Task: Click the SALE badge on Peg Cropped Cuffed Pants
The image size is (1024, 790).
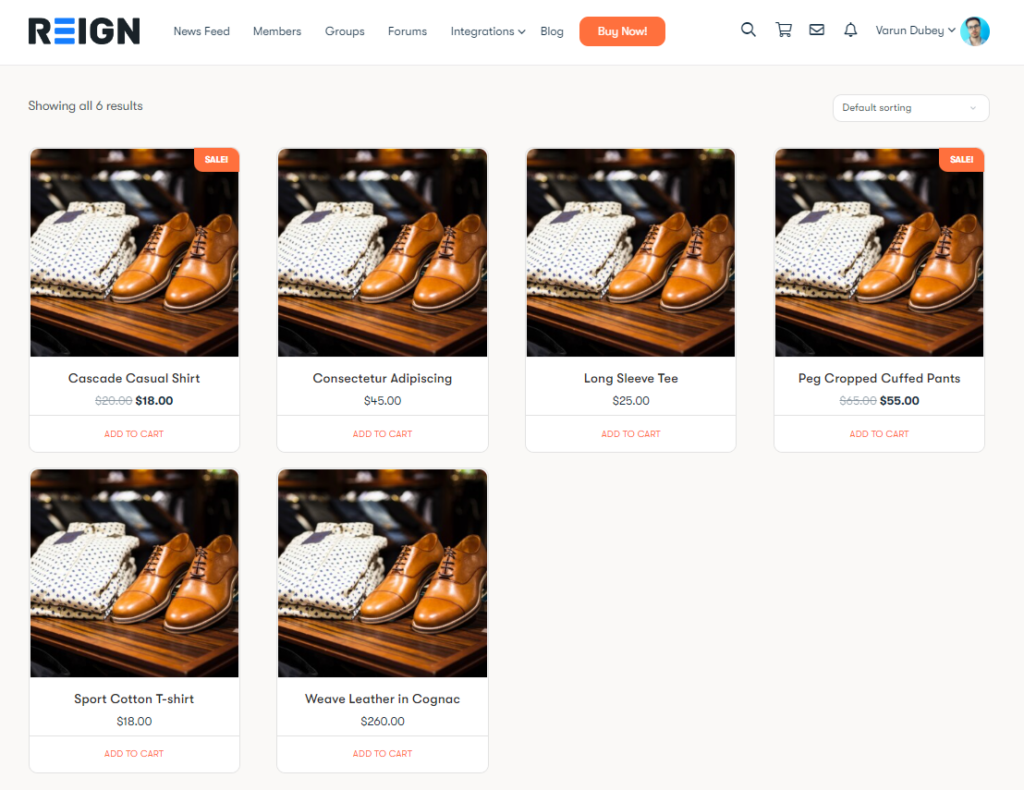Action: (x=961, y=160)
